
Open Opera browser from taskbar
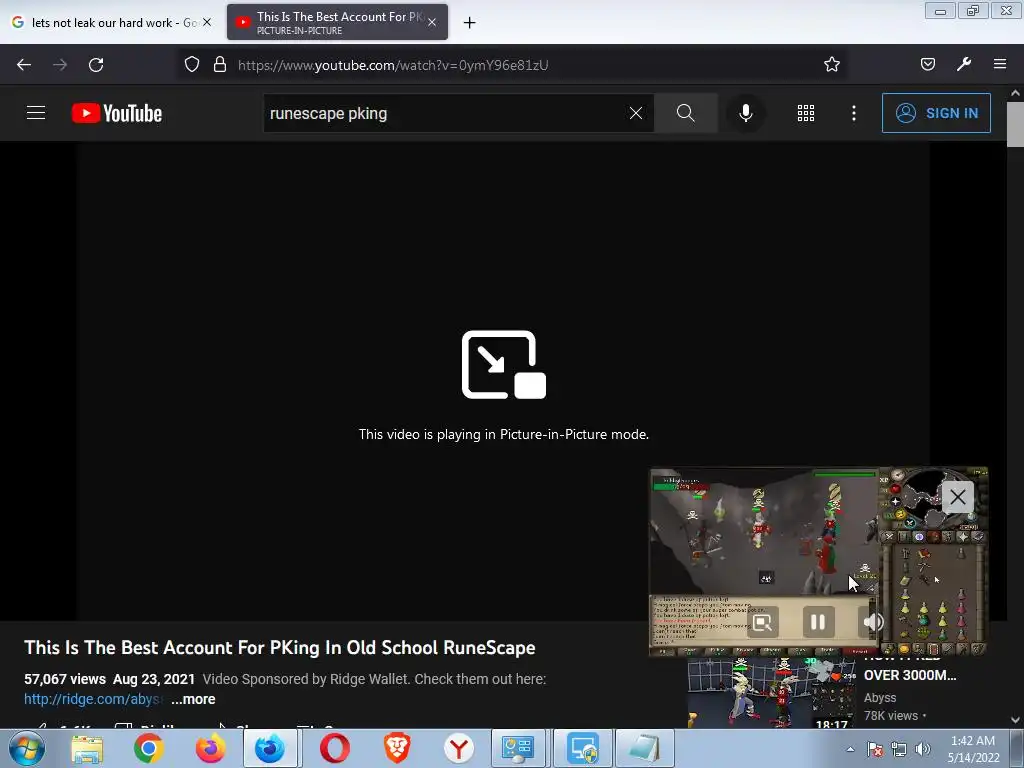point(335,748)
